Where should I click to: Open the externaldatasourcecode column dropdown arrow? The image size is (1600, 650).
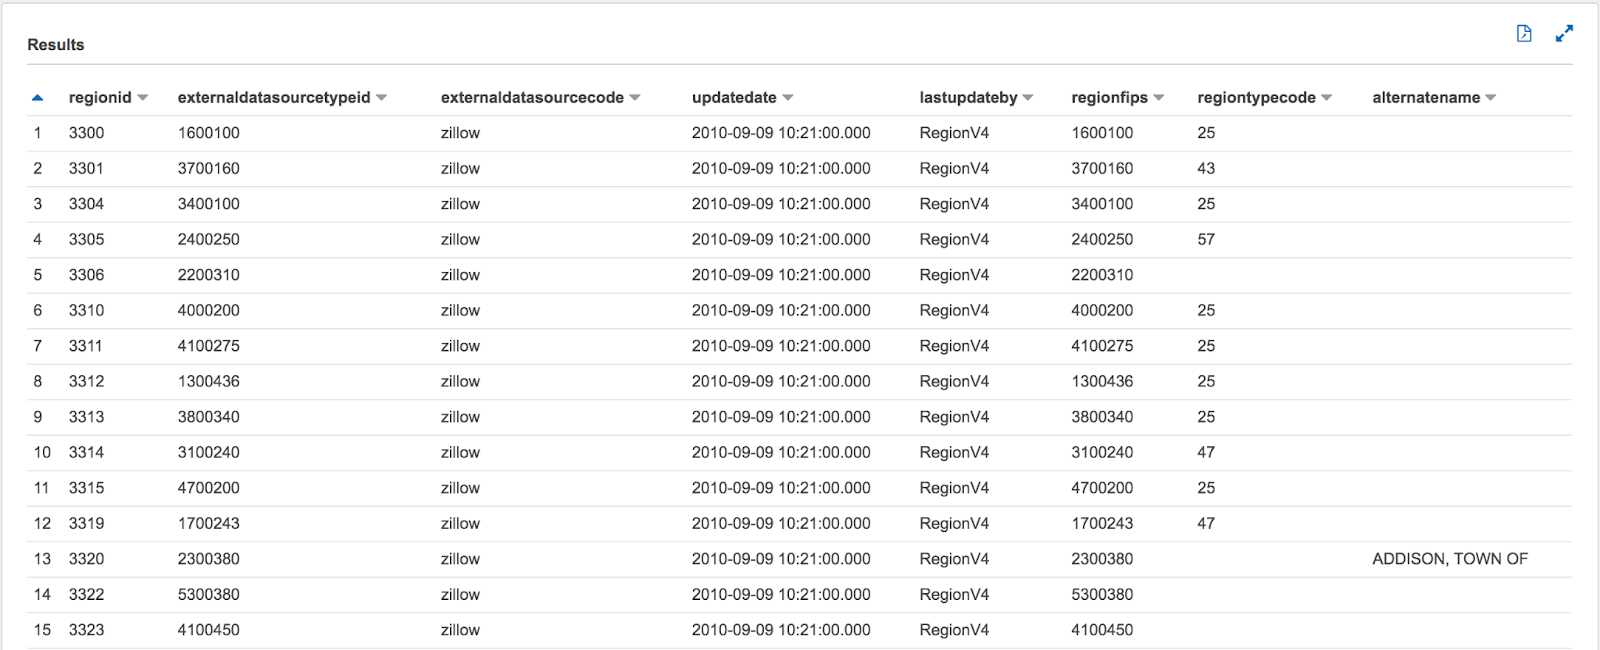[635, 98]
